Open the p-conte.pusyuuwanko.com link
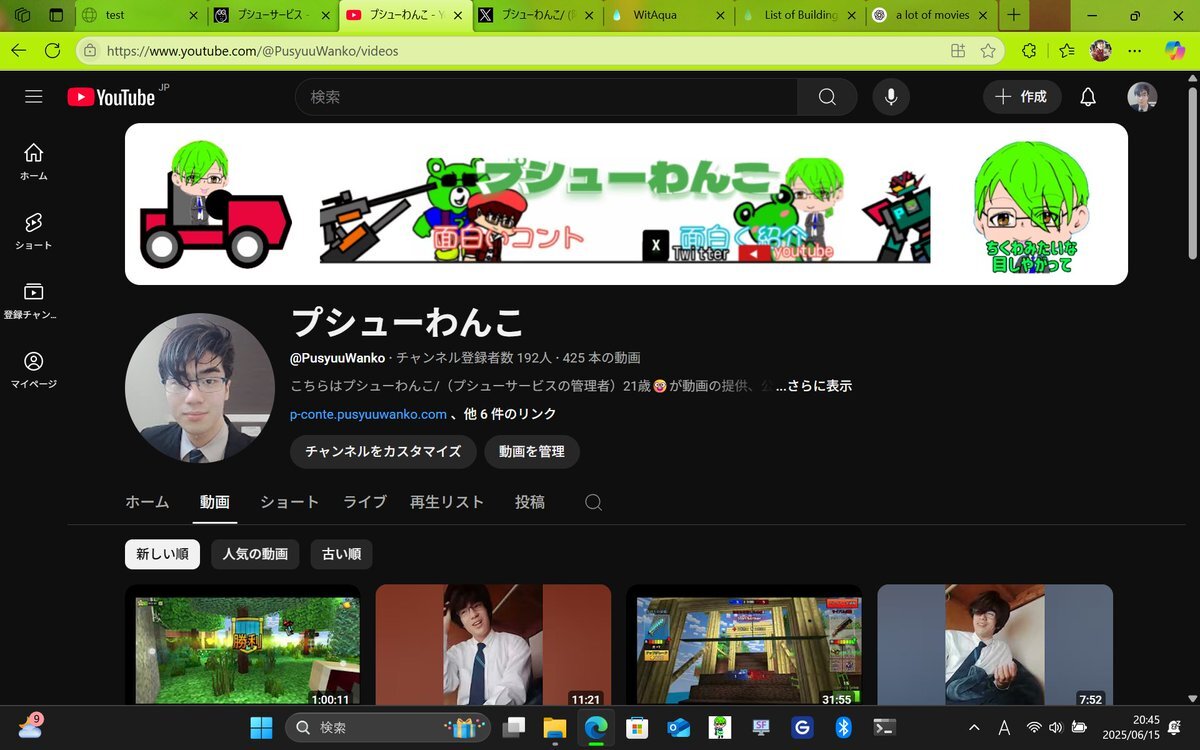The image size is (1200, 750). 368,414
